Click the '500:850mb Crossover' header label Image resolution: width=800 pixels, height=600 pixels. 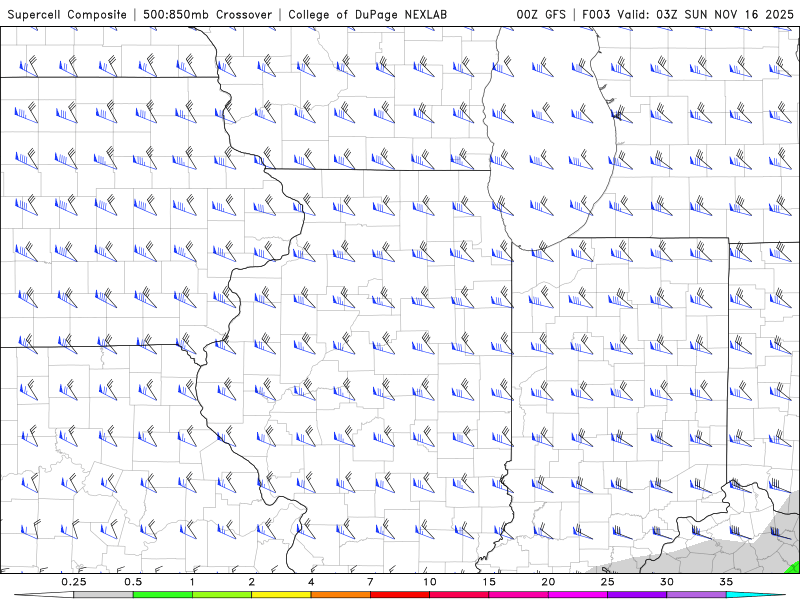(207, 14)
